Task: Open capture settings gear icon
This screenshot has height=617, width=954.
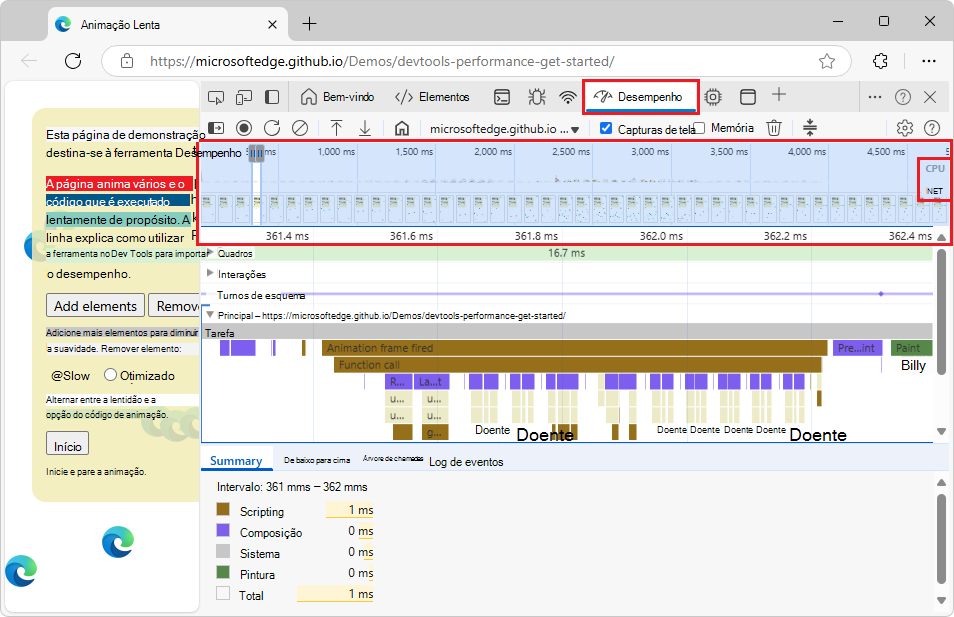Action: pyautogui.click(x=905, y=128)
